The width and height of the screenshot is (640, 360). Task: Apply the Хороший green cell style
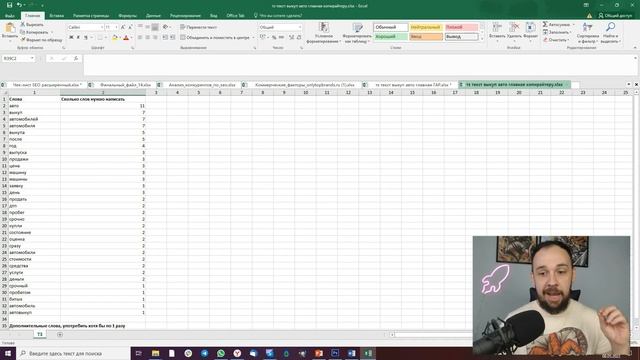coord(391,36)
